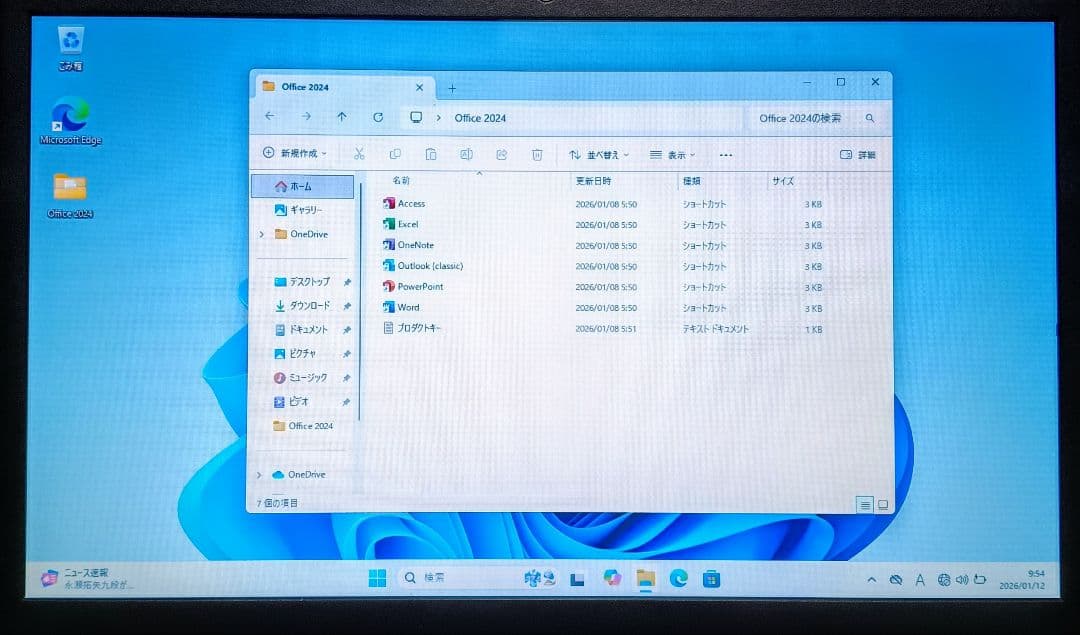Click the Cut icon in the toolbar
The height and width of the screenshot is (635, 1080).
click(358, 154)
